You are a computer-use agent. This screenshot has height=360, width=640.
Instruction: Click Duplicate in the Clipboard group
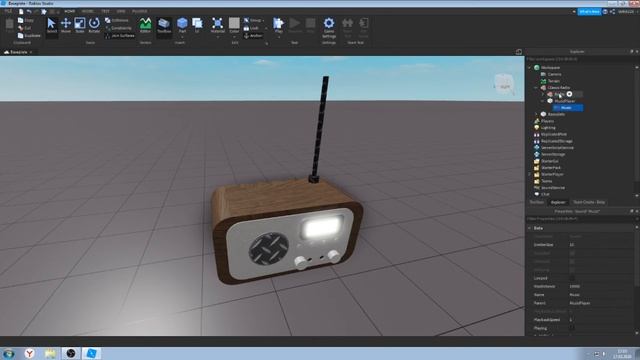29,36
